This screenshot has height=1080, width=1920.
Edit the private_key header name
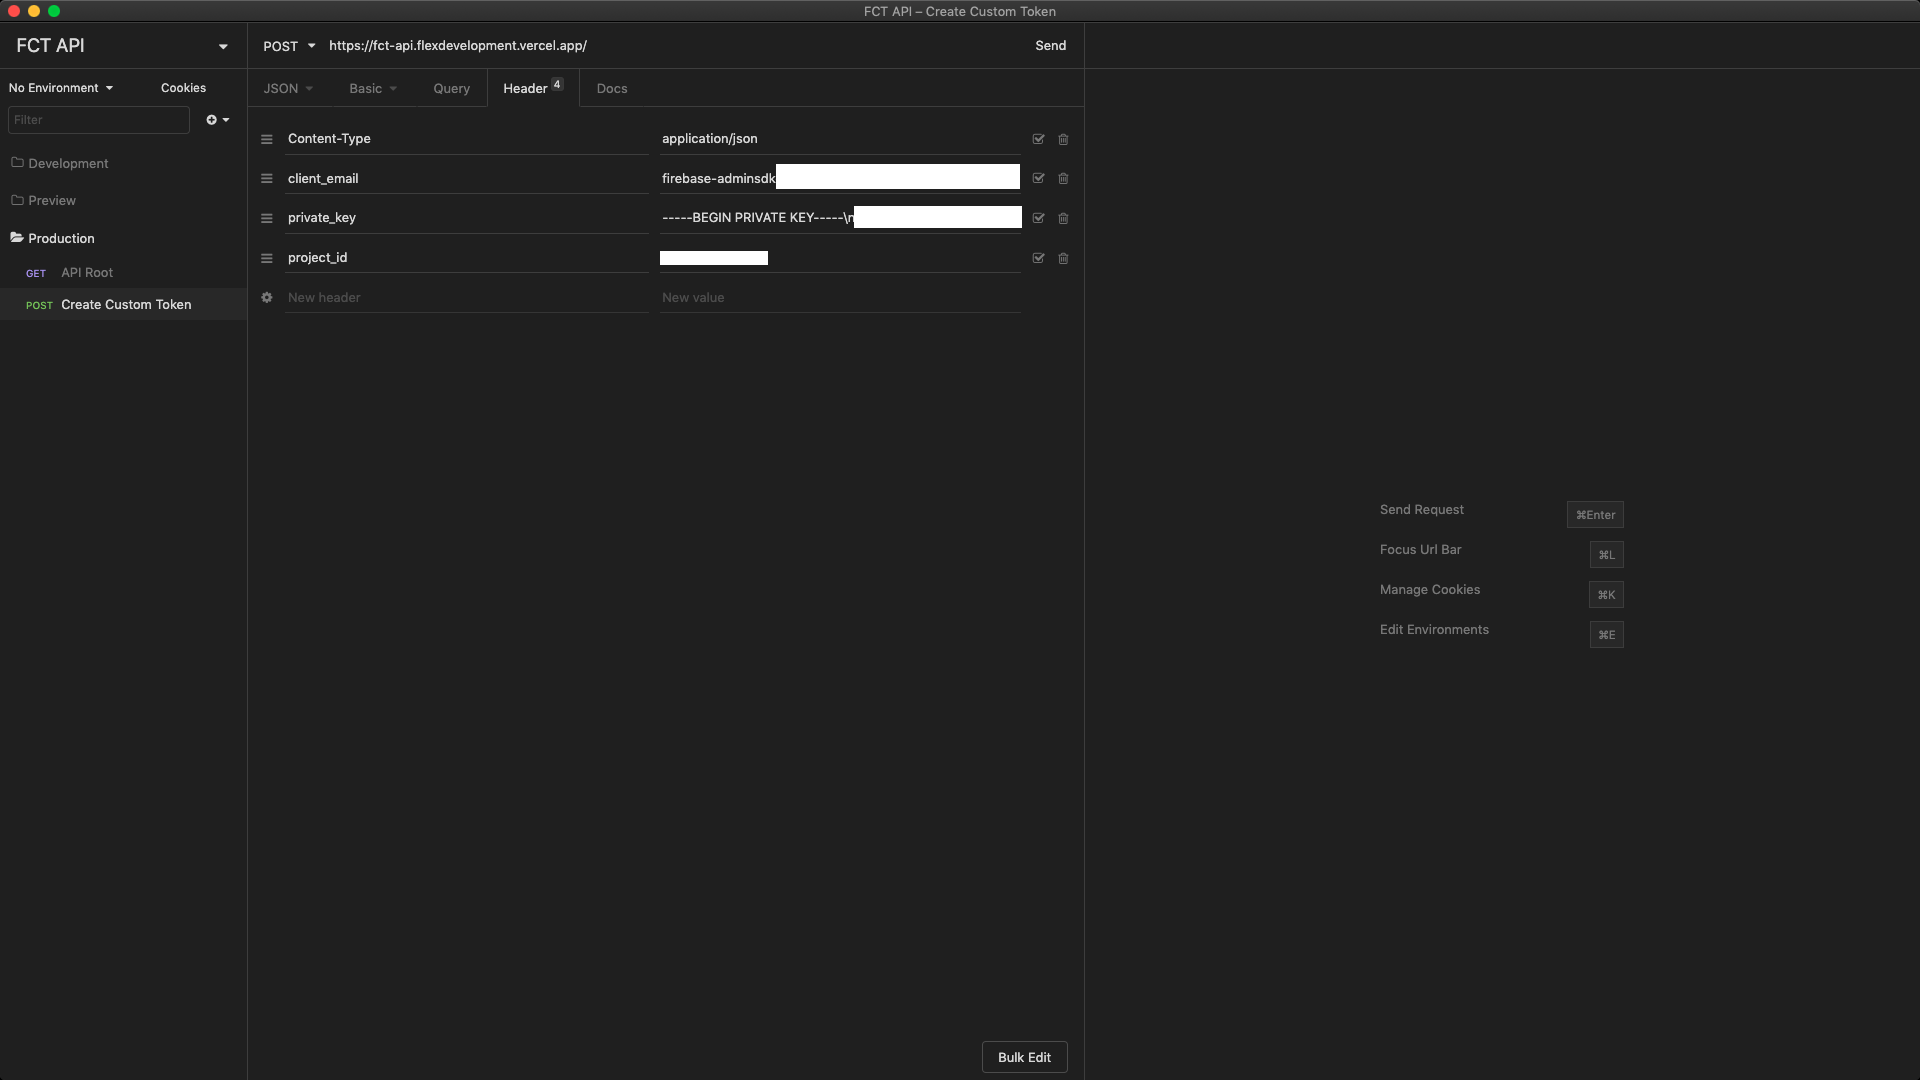pyautogui.click(x=467, y=218)
